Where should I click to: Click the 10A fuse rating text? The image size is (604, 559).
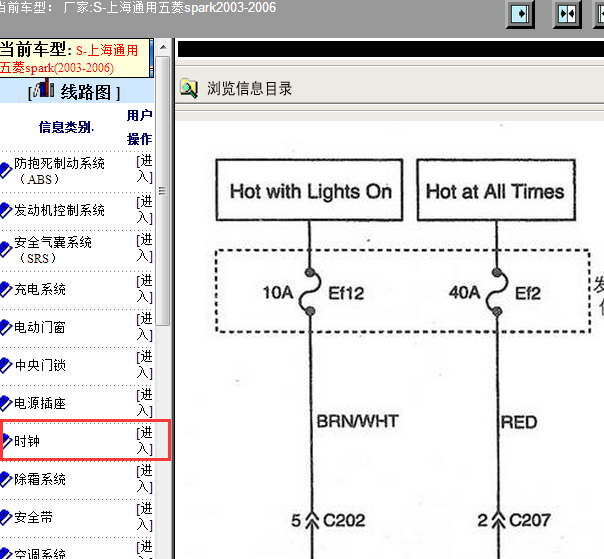[x=278, y=292]
